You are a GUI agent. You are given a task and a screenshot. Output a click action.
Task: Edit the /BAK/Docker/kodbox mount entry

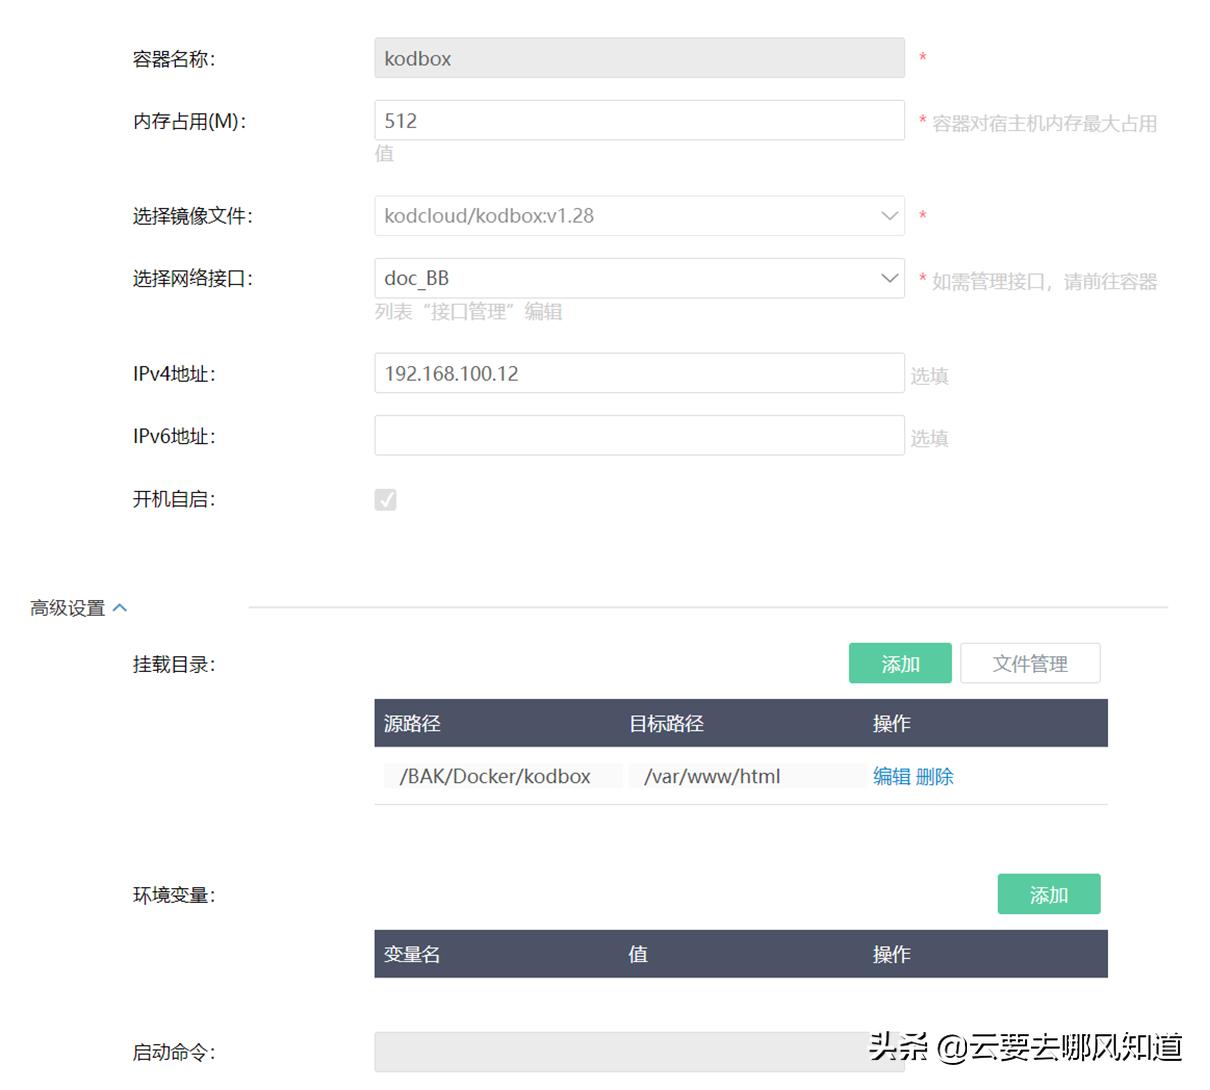point(893,776)
